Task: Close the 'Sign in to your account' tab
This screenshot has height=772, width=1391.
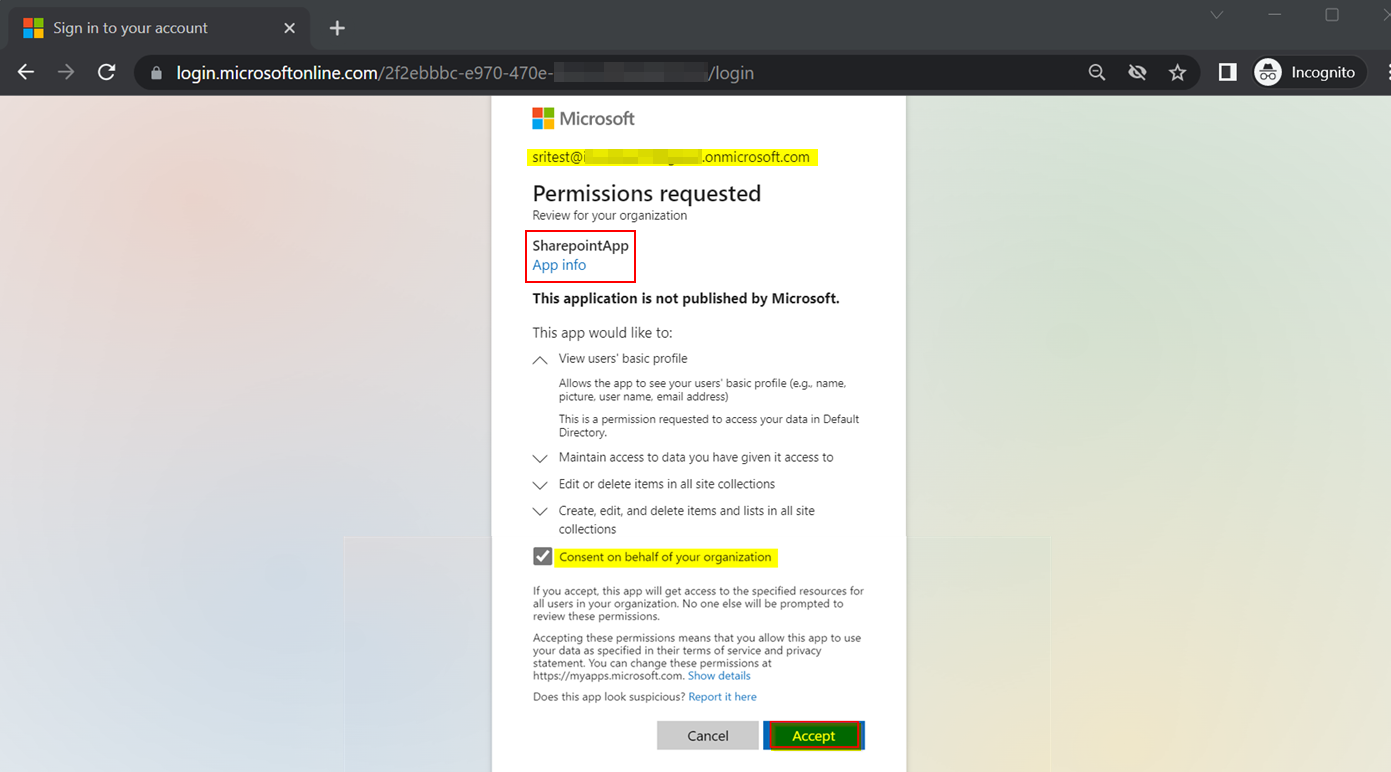Action: coord(289,28)
